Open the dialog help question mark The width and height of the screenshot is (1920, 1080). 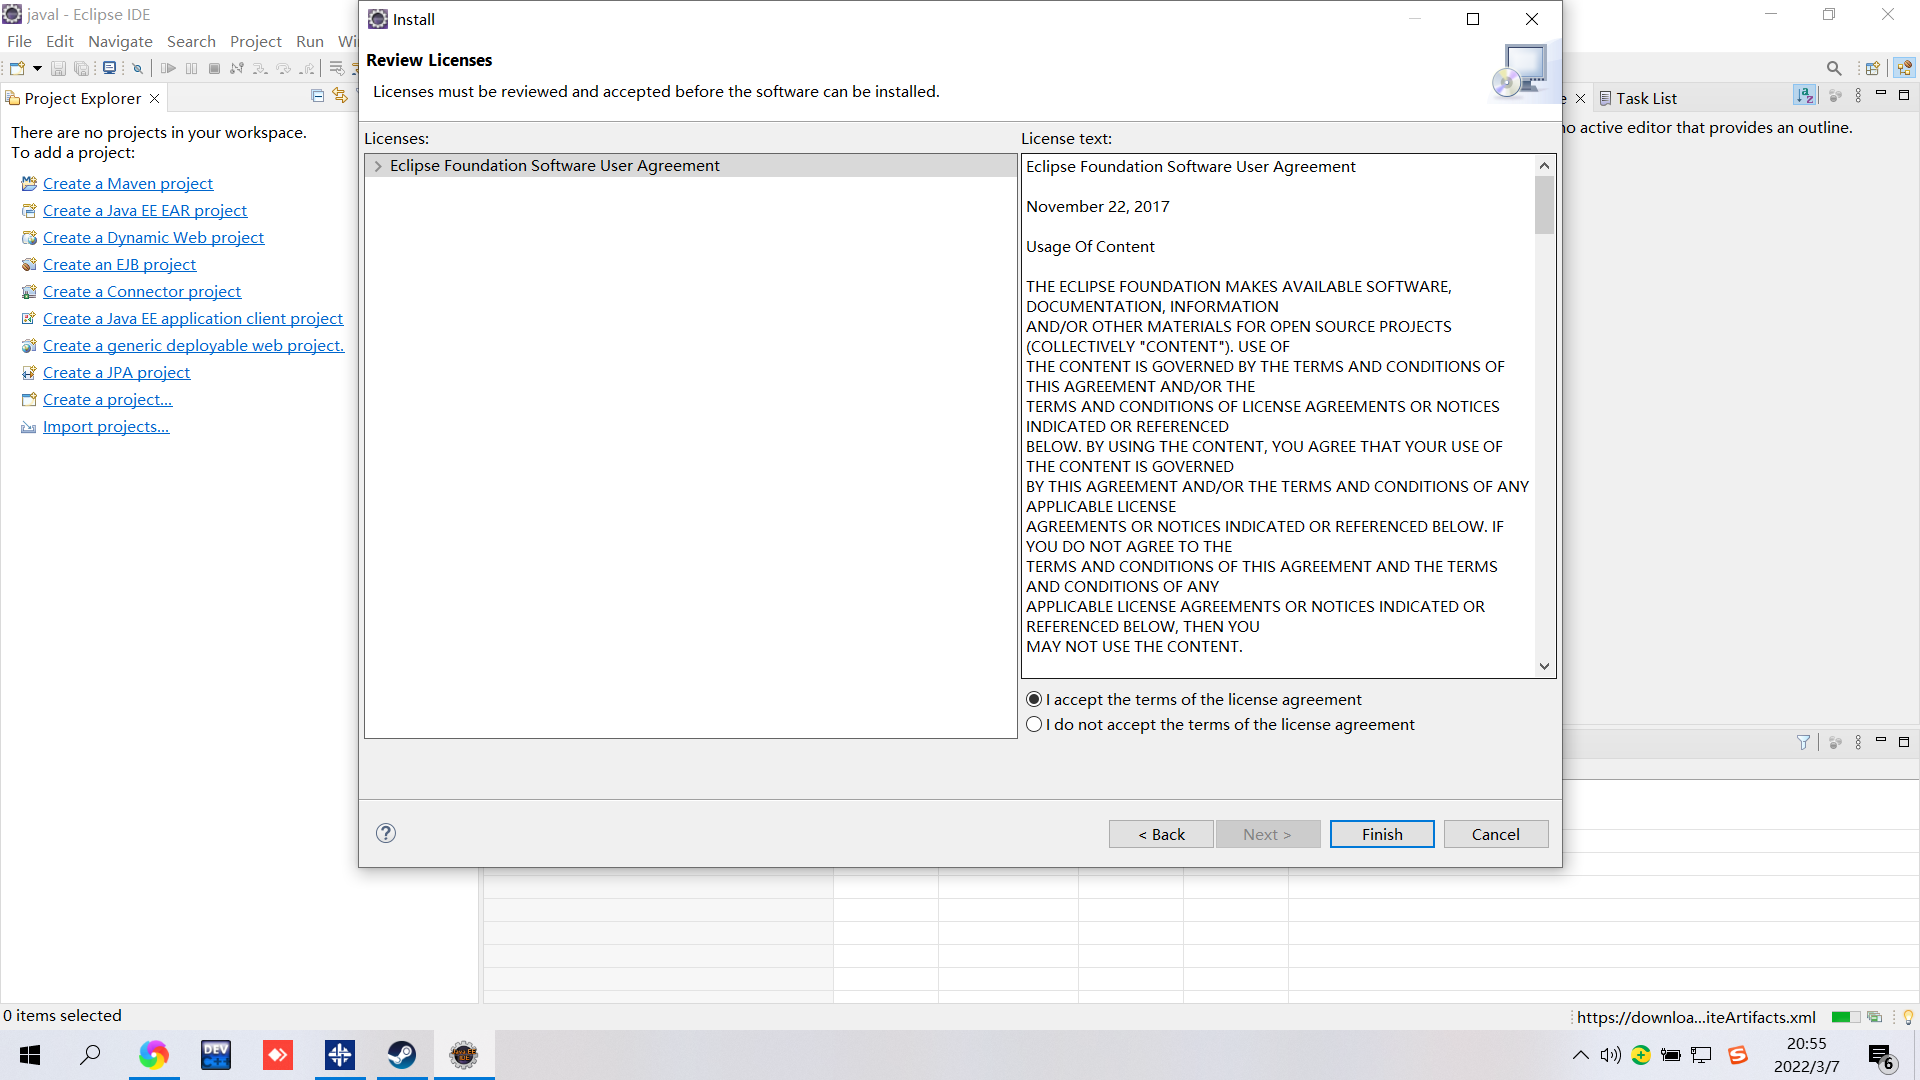pyautogui.click(x=386, y=833)
